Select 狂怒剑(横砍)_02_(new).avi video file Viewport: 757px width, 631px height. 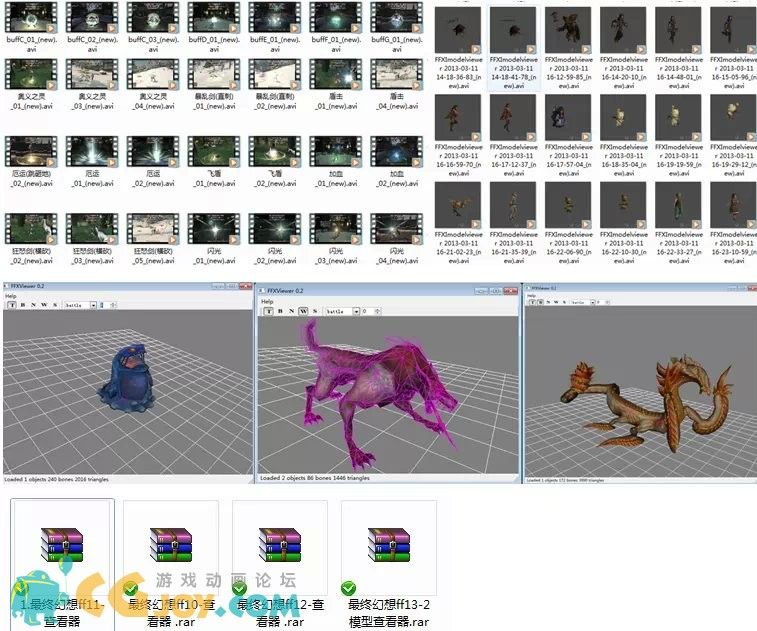31,239
